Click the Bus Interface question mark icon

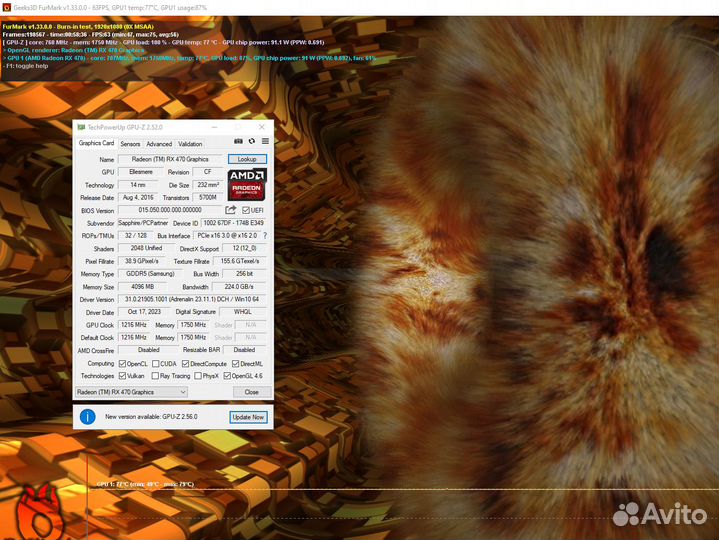click(264, 236)
